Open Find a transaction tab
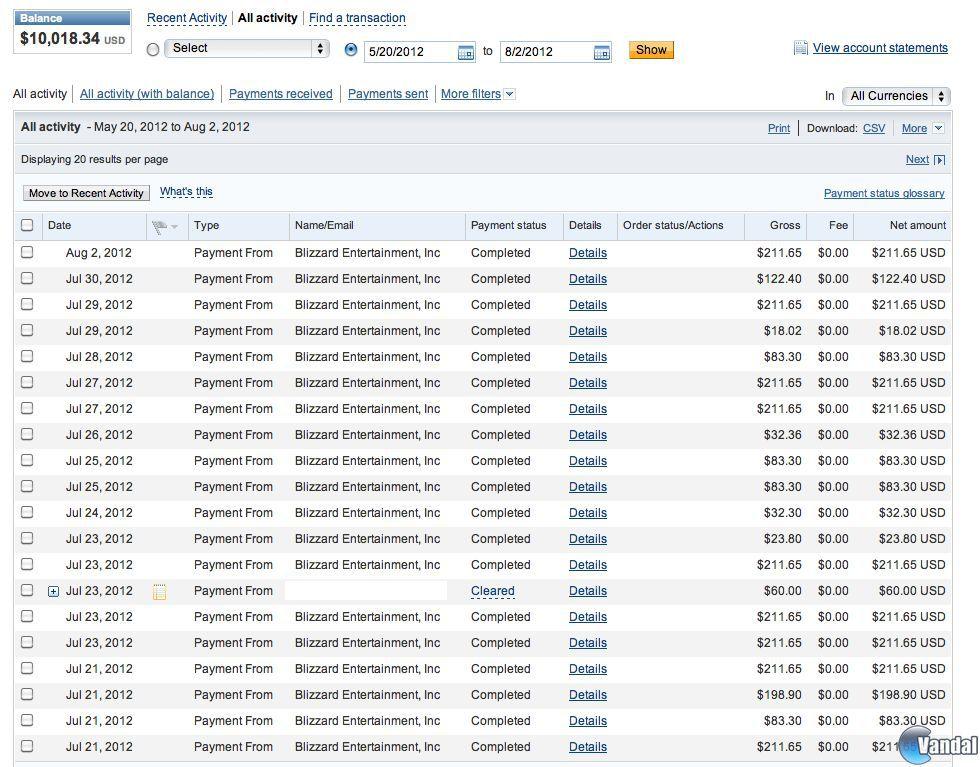 coord(358,18)
